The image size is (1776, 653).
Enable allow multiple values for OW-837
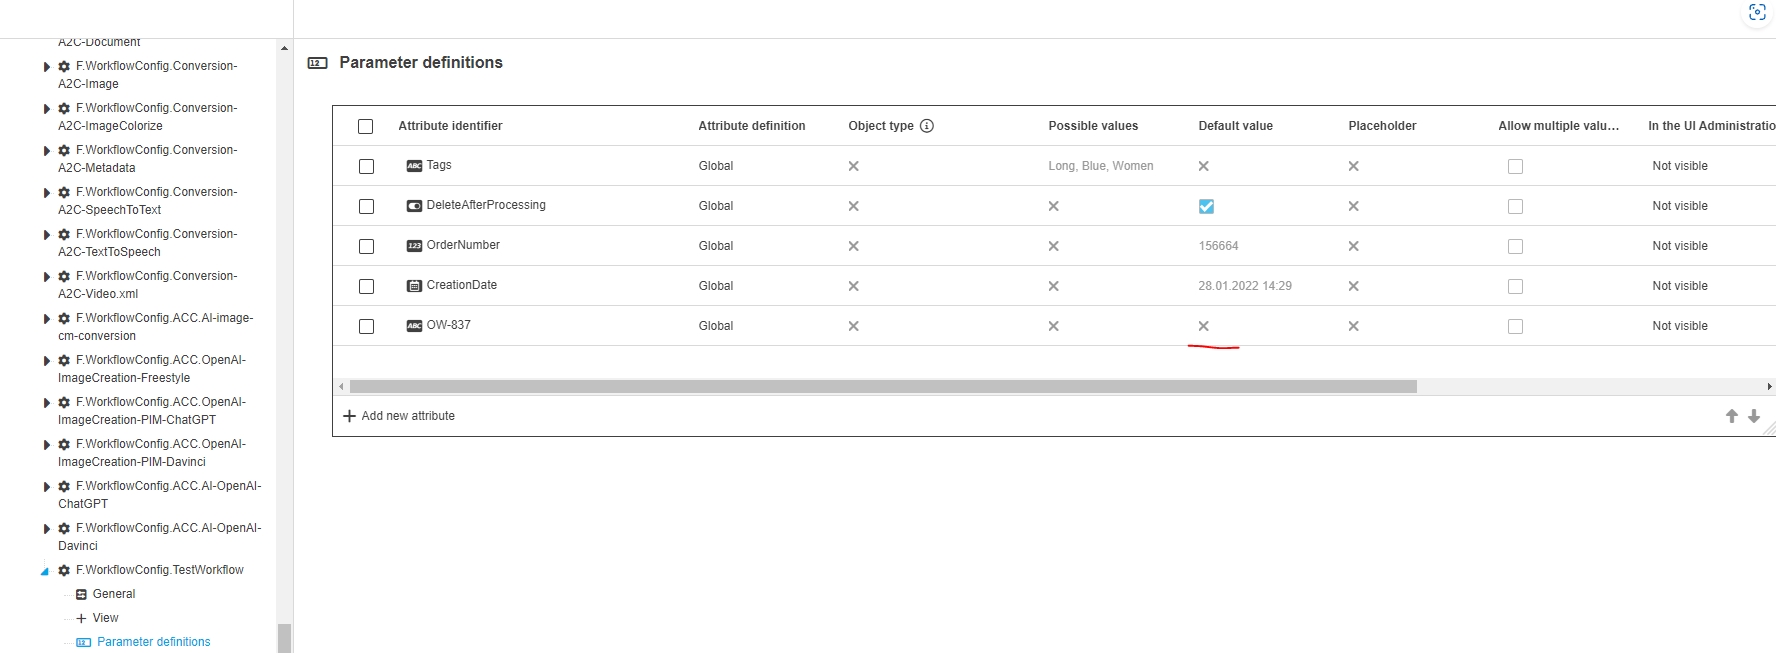click(1515, 326)
